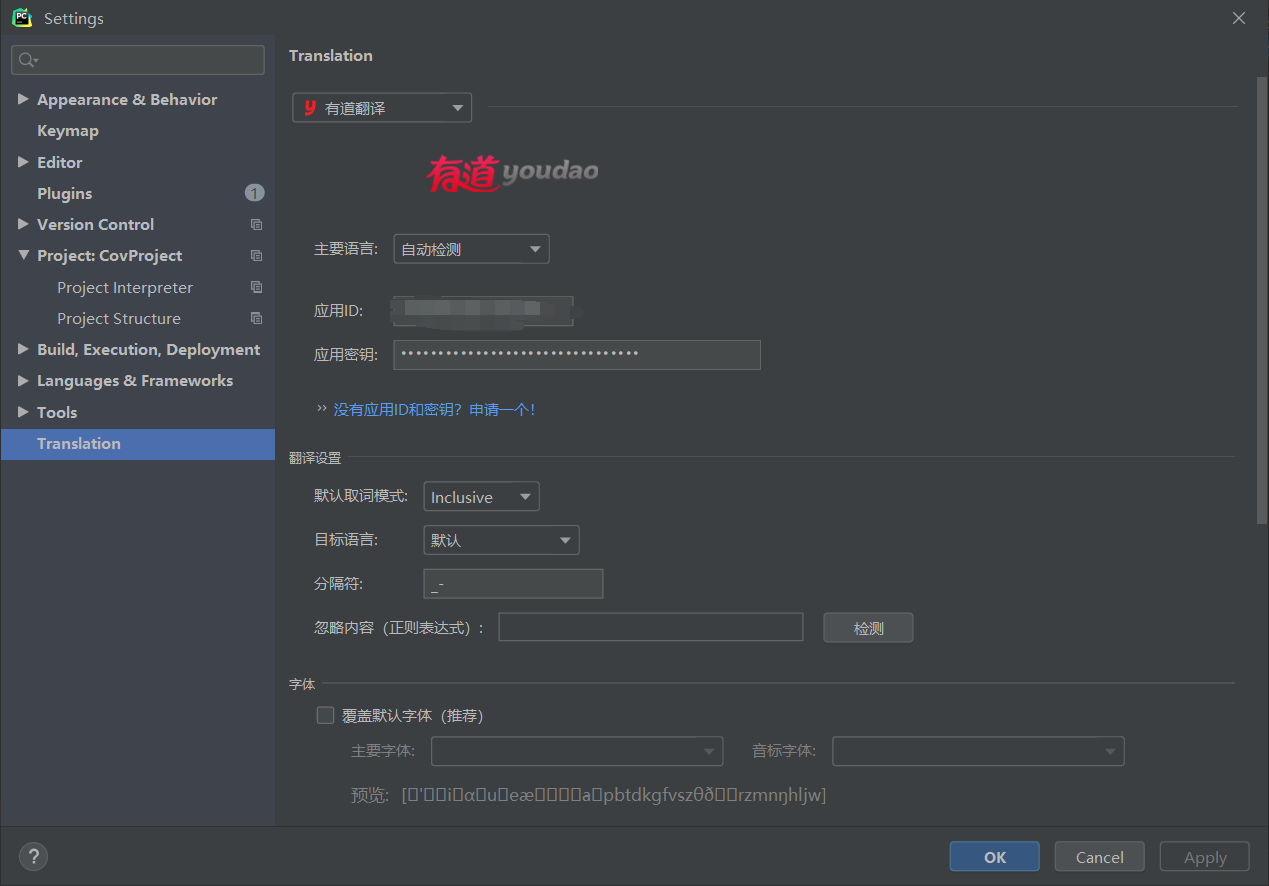Collapse the Project: CovProject tree section
Image resolution: width=1269 pixels, height=886 pixels.
click(24, 255)
